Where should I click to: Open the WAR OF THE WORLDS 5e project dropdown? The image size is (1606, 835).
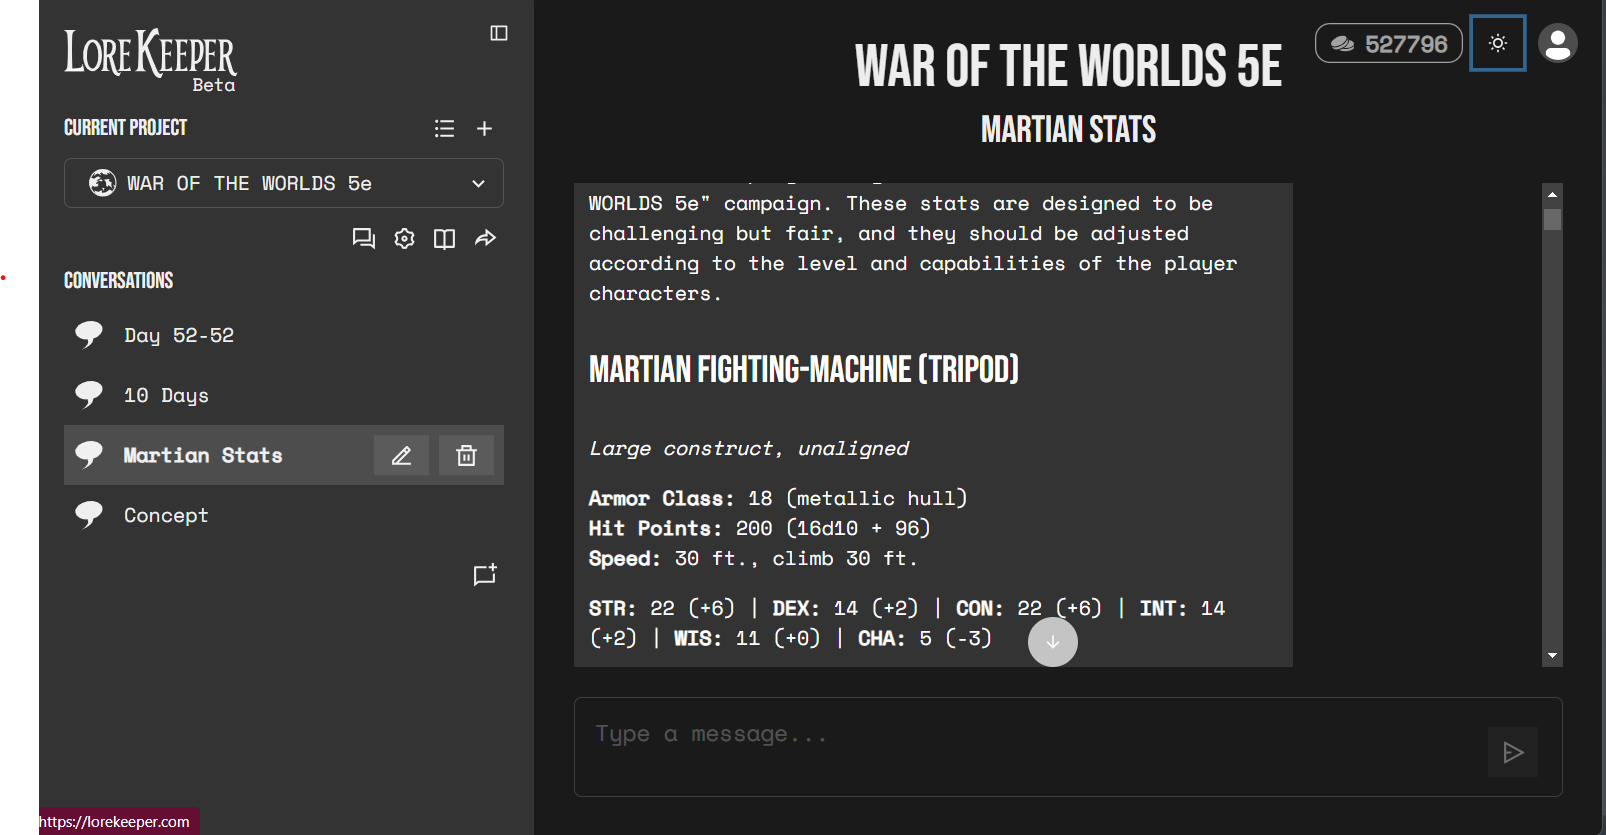284,183
